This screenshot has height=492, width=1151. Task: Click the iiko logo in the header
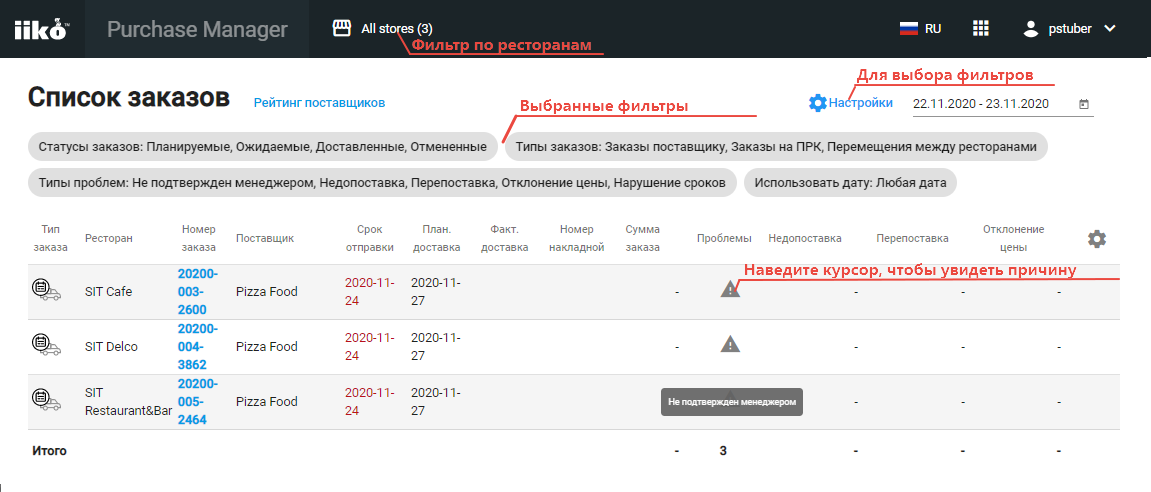click(40, 30)
